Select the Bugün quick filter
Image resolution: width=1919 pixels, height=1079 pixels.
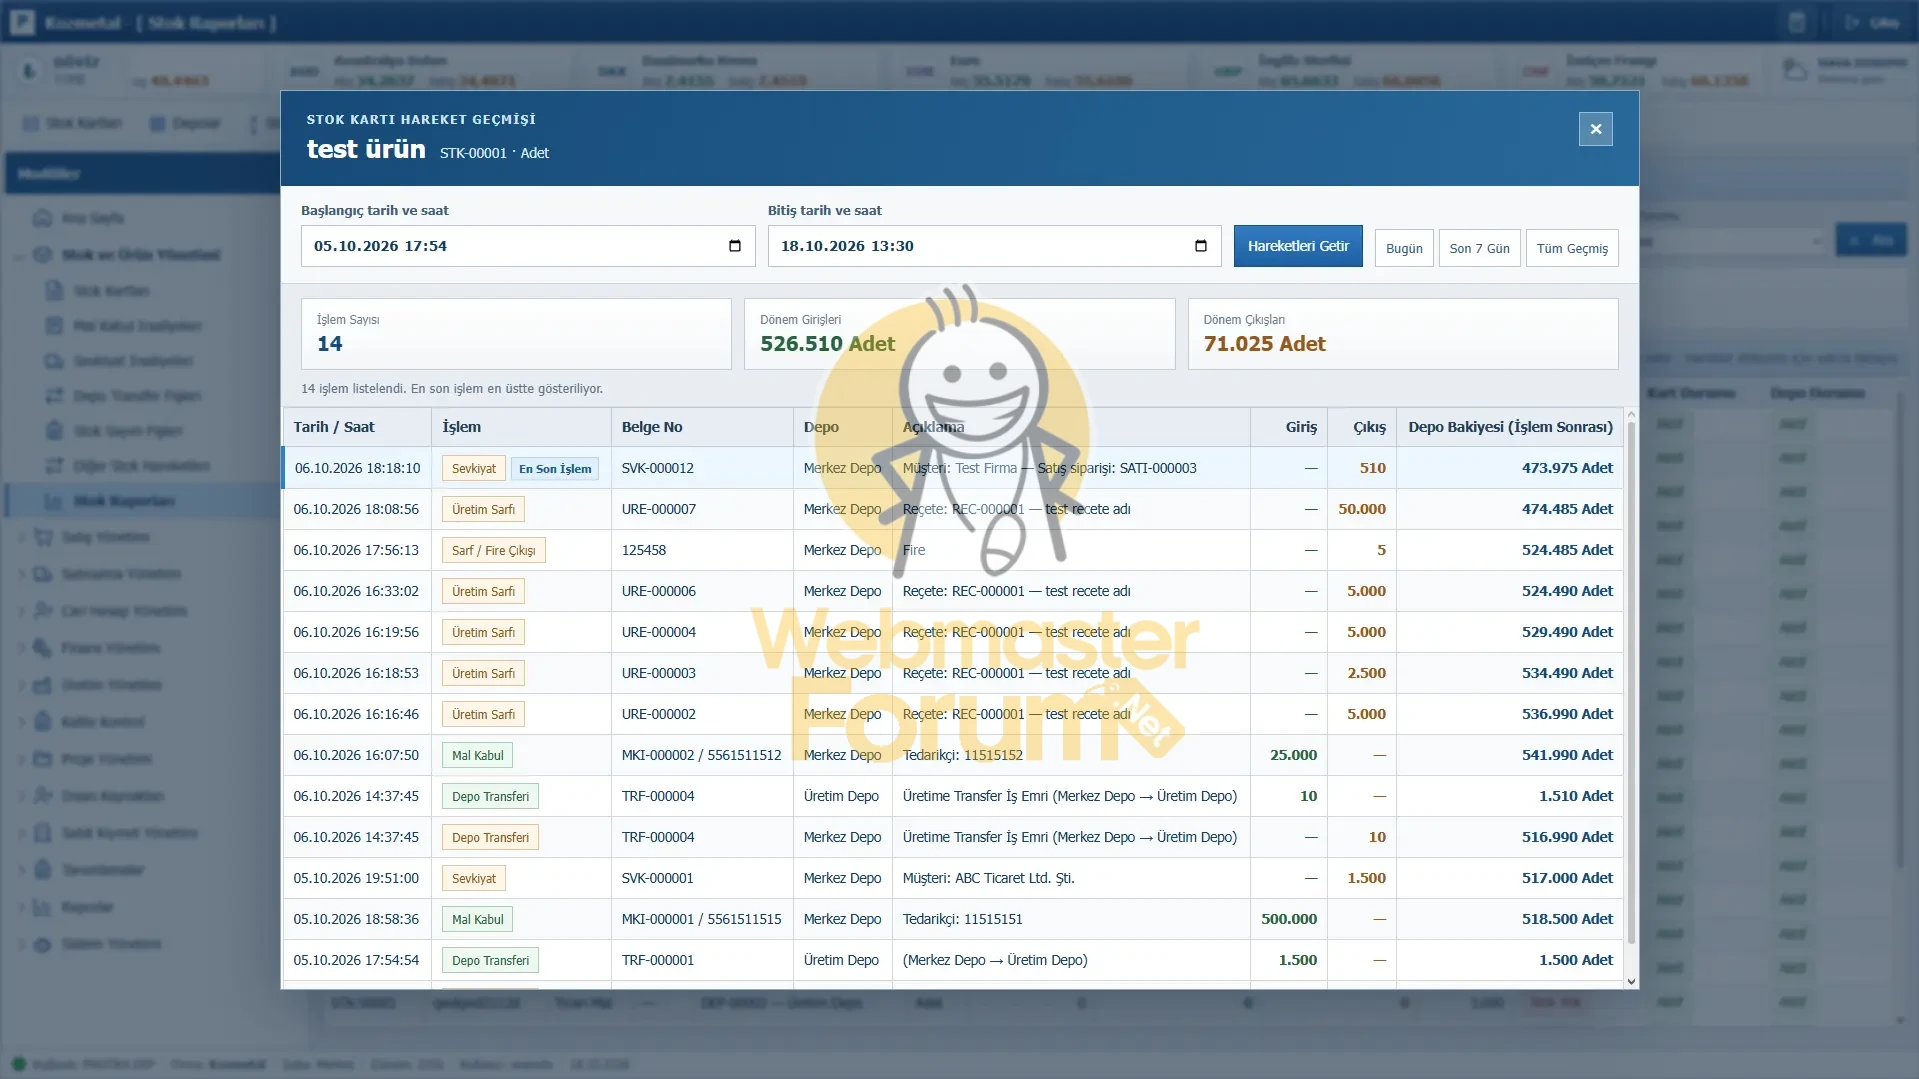[1404, 248]
